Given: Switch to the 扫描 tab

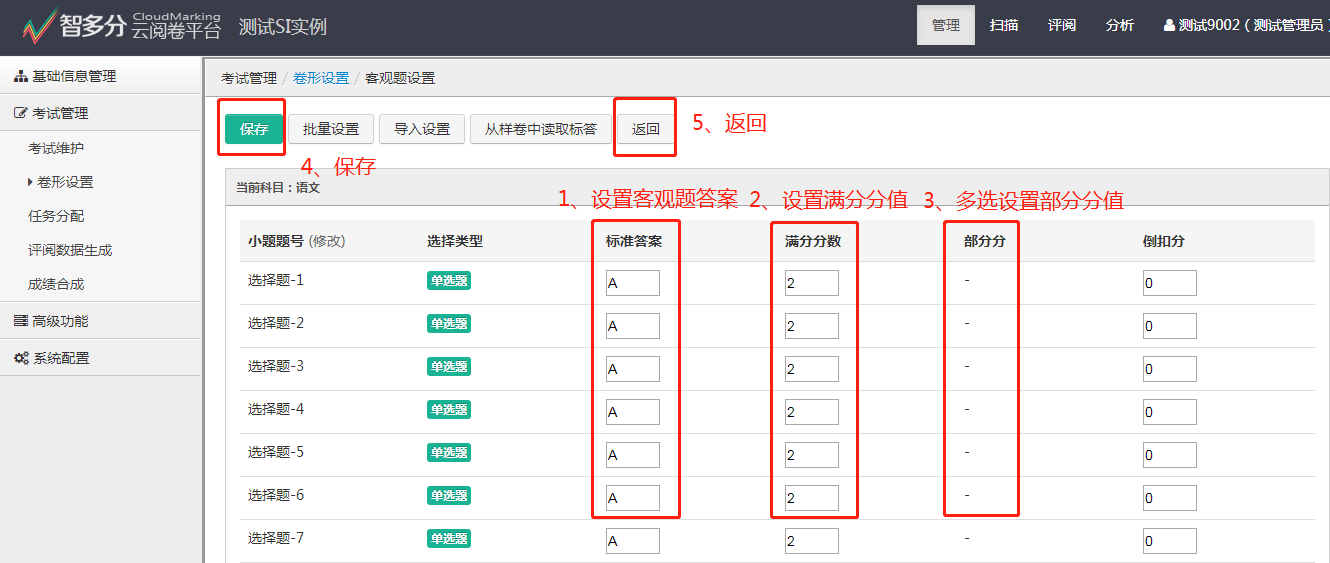Looking at the screenshot, I should click(x=1004, y=25).
